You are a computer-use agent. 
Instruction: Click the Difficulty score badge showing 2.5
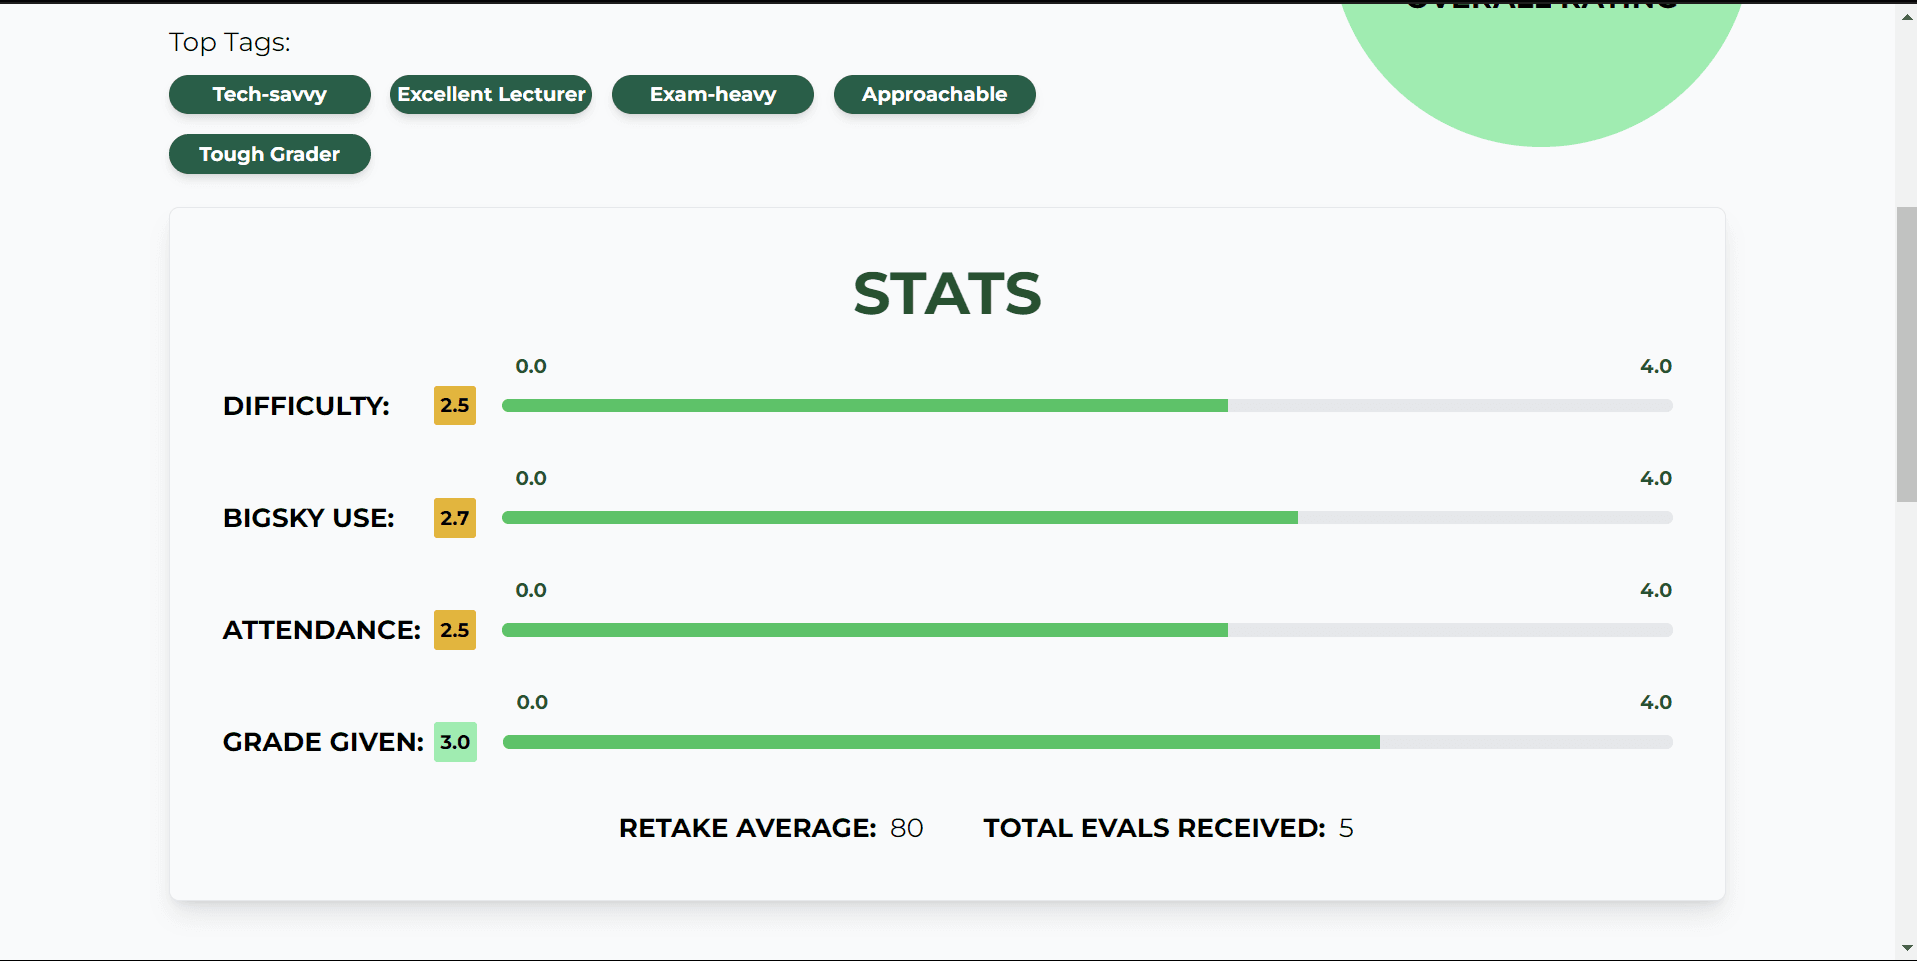[454, 405]
